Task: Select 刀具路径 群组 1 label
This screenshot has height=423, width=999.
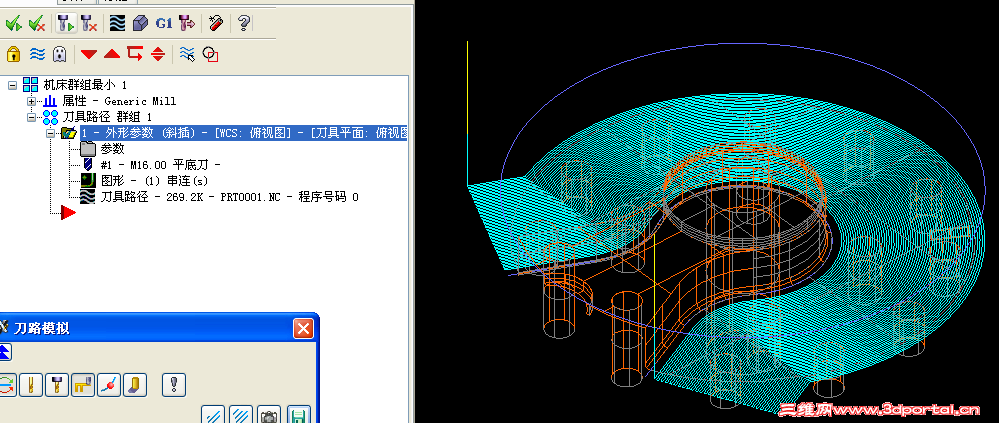Action: click(x=107, y=117)
